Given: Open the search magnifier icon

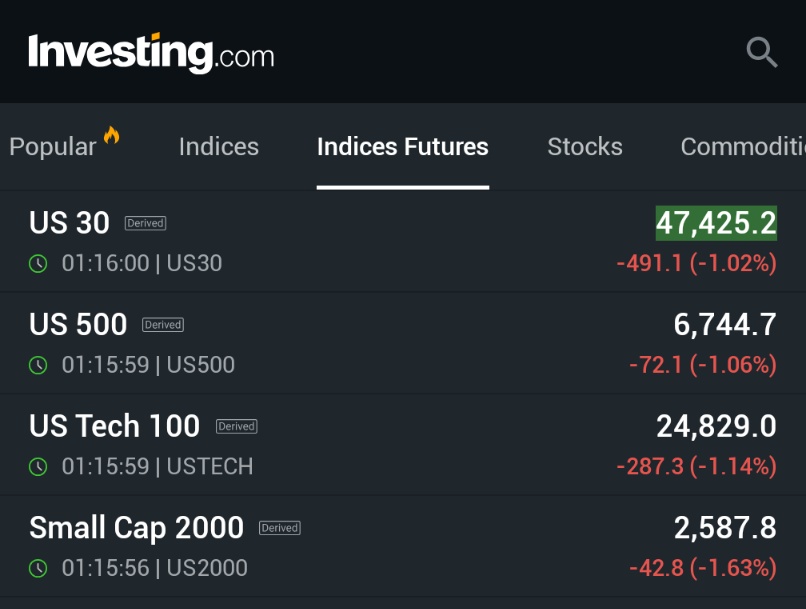Looking at the screenshot, I should click(762, 52).
